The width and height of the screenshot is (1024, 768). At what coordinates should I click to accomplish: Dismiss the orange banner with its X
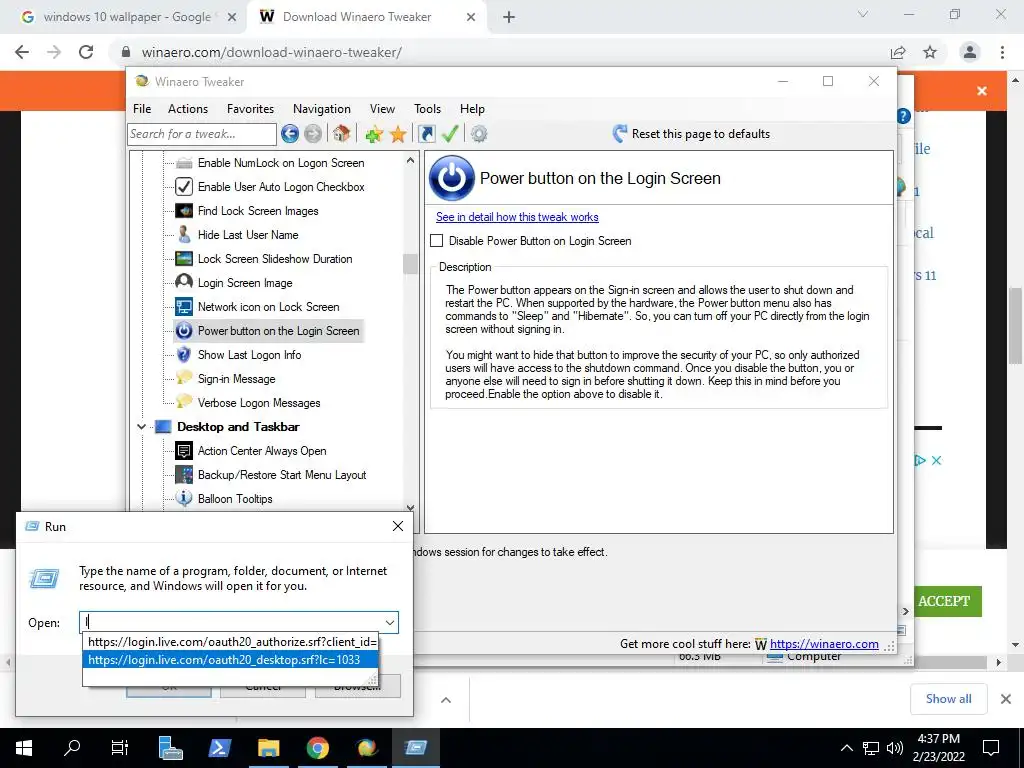tap(982, 91)
